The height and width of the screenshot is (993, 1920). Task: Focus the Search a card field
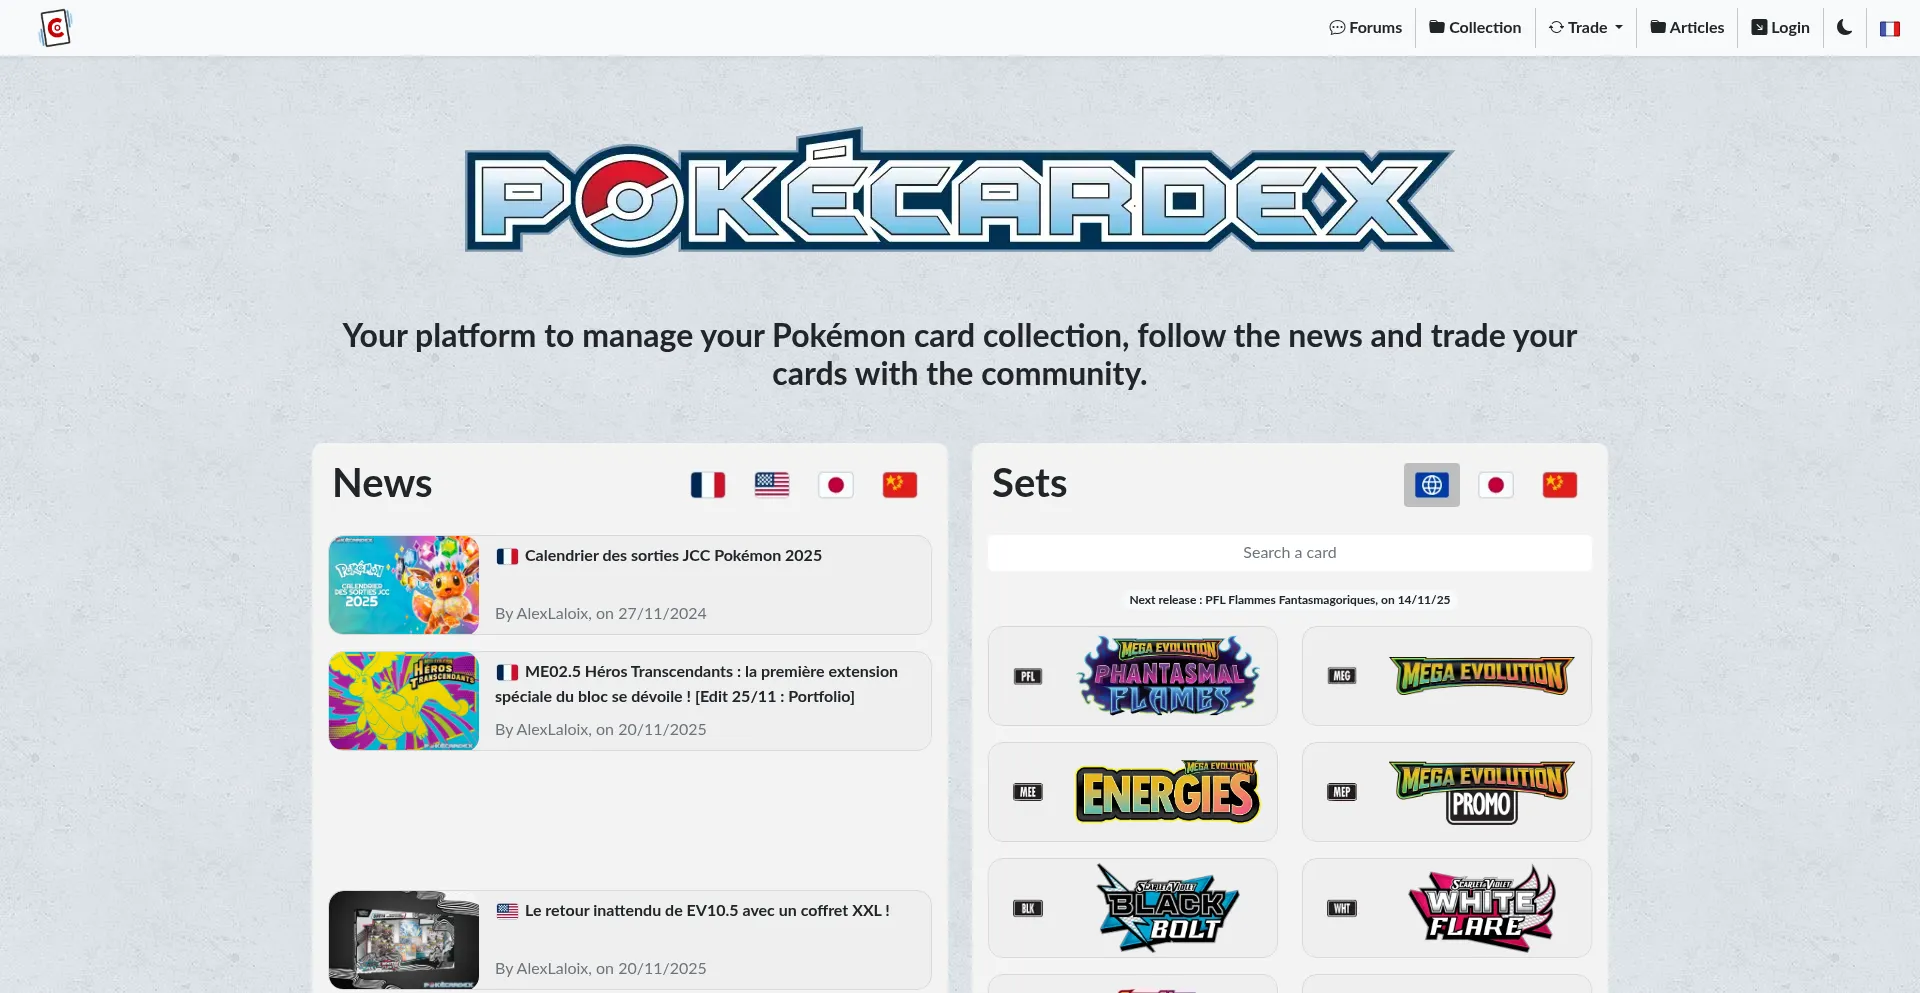tap(1290, 553)
